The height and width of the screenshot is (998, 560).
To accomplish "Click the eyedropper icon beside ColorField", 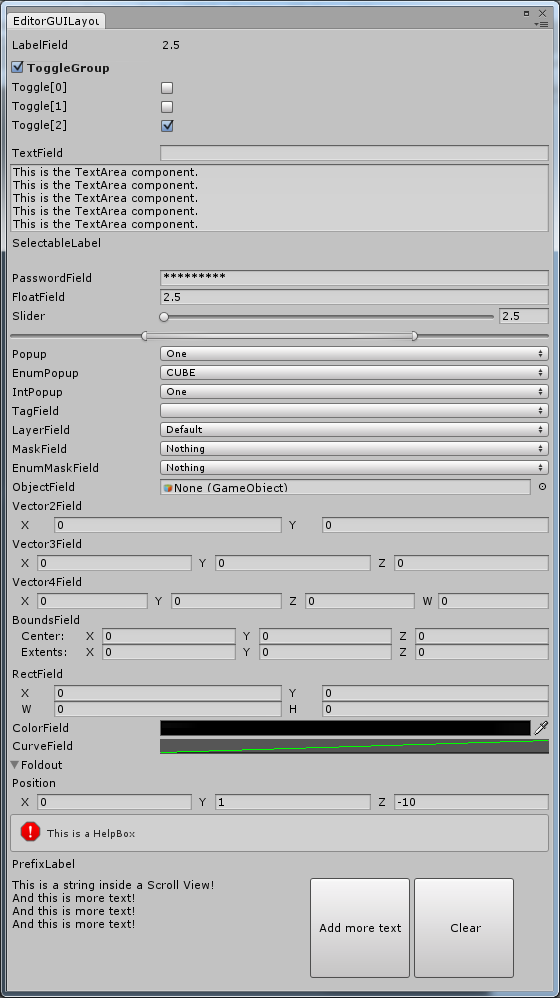I will [541, 728].
